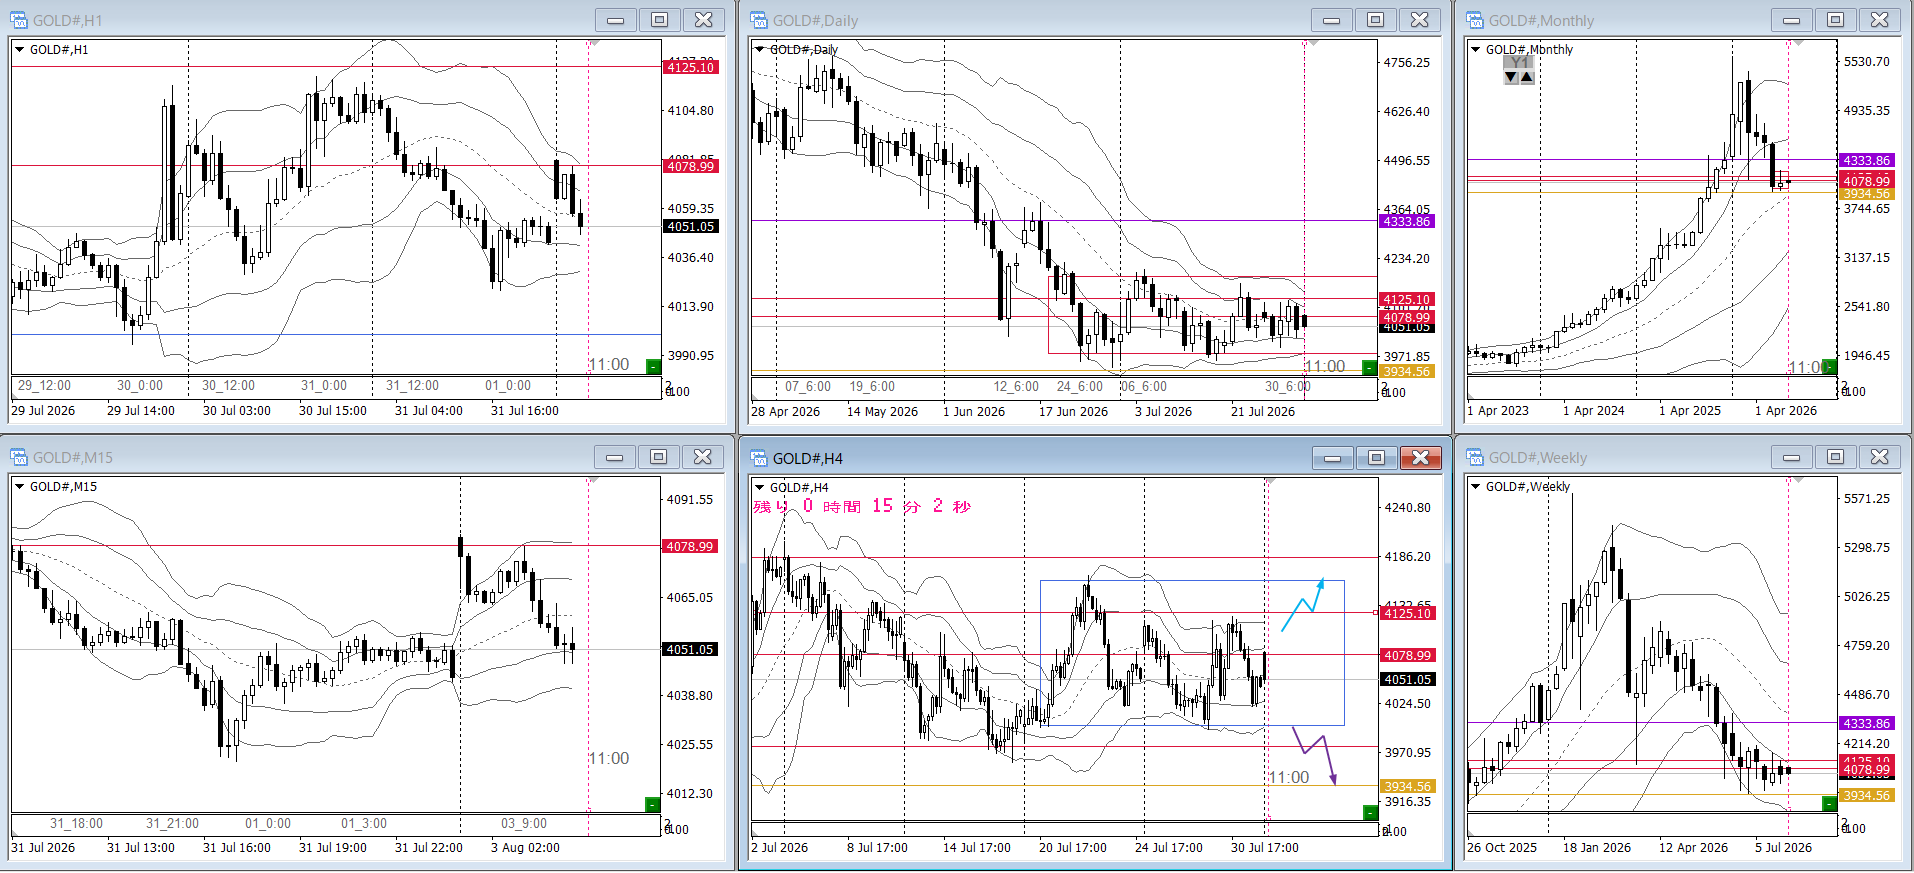Close the GOLD#,H4 chart window
This screenshot has width=1914, height=873.
1421,458
